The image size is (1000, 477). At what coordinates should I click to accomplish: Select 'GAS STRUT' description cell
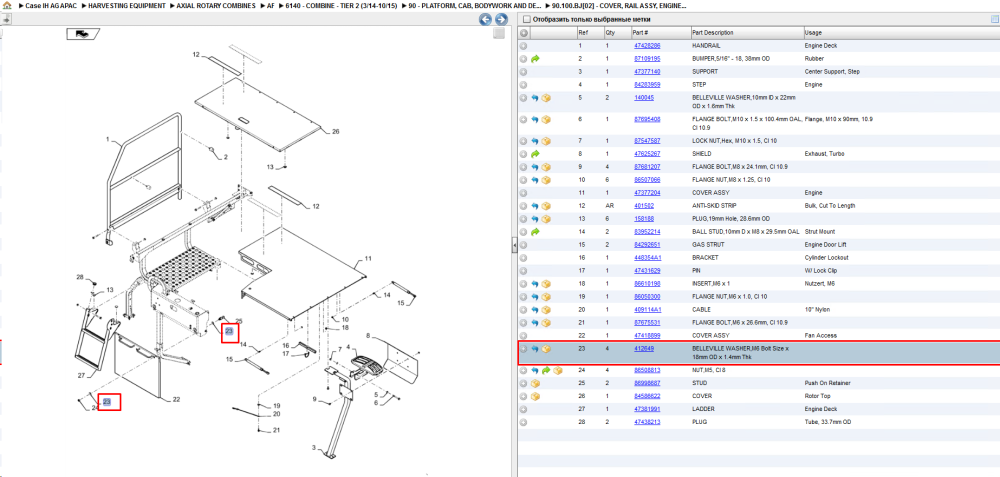(706, 245)
